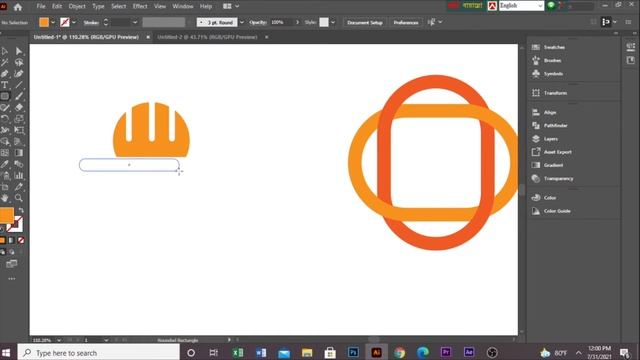This screenshot has width=640, height=360.
Task: Open the Swatches panel
Action: [x=554, y=47]
